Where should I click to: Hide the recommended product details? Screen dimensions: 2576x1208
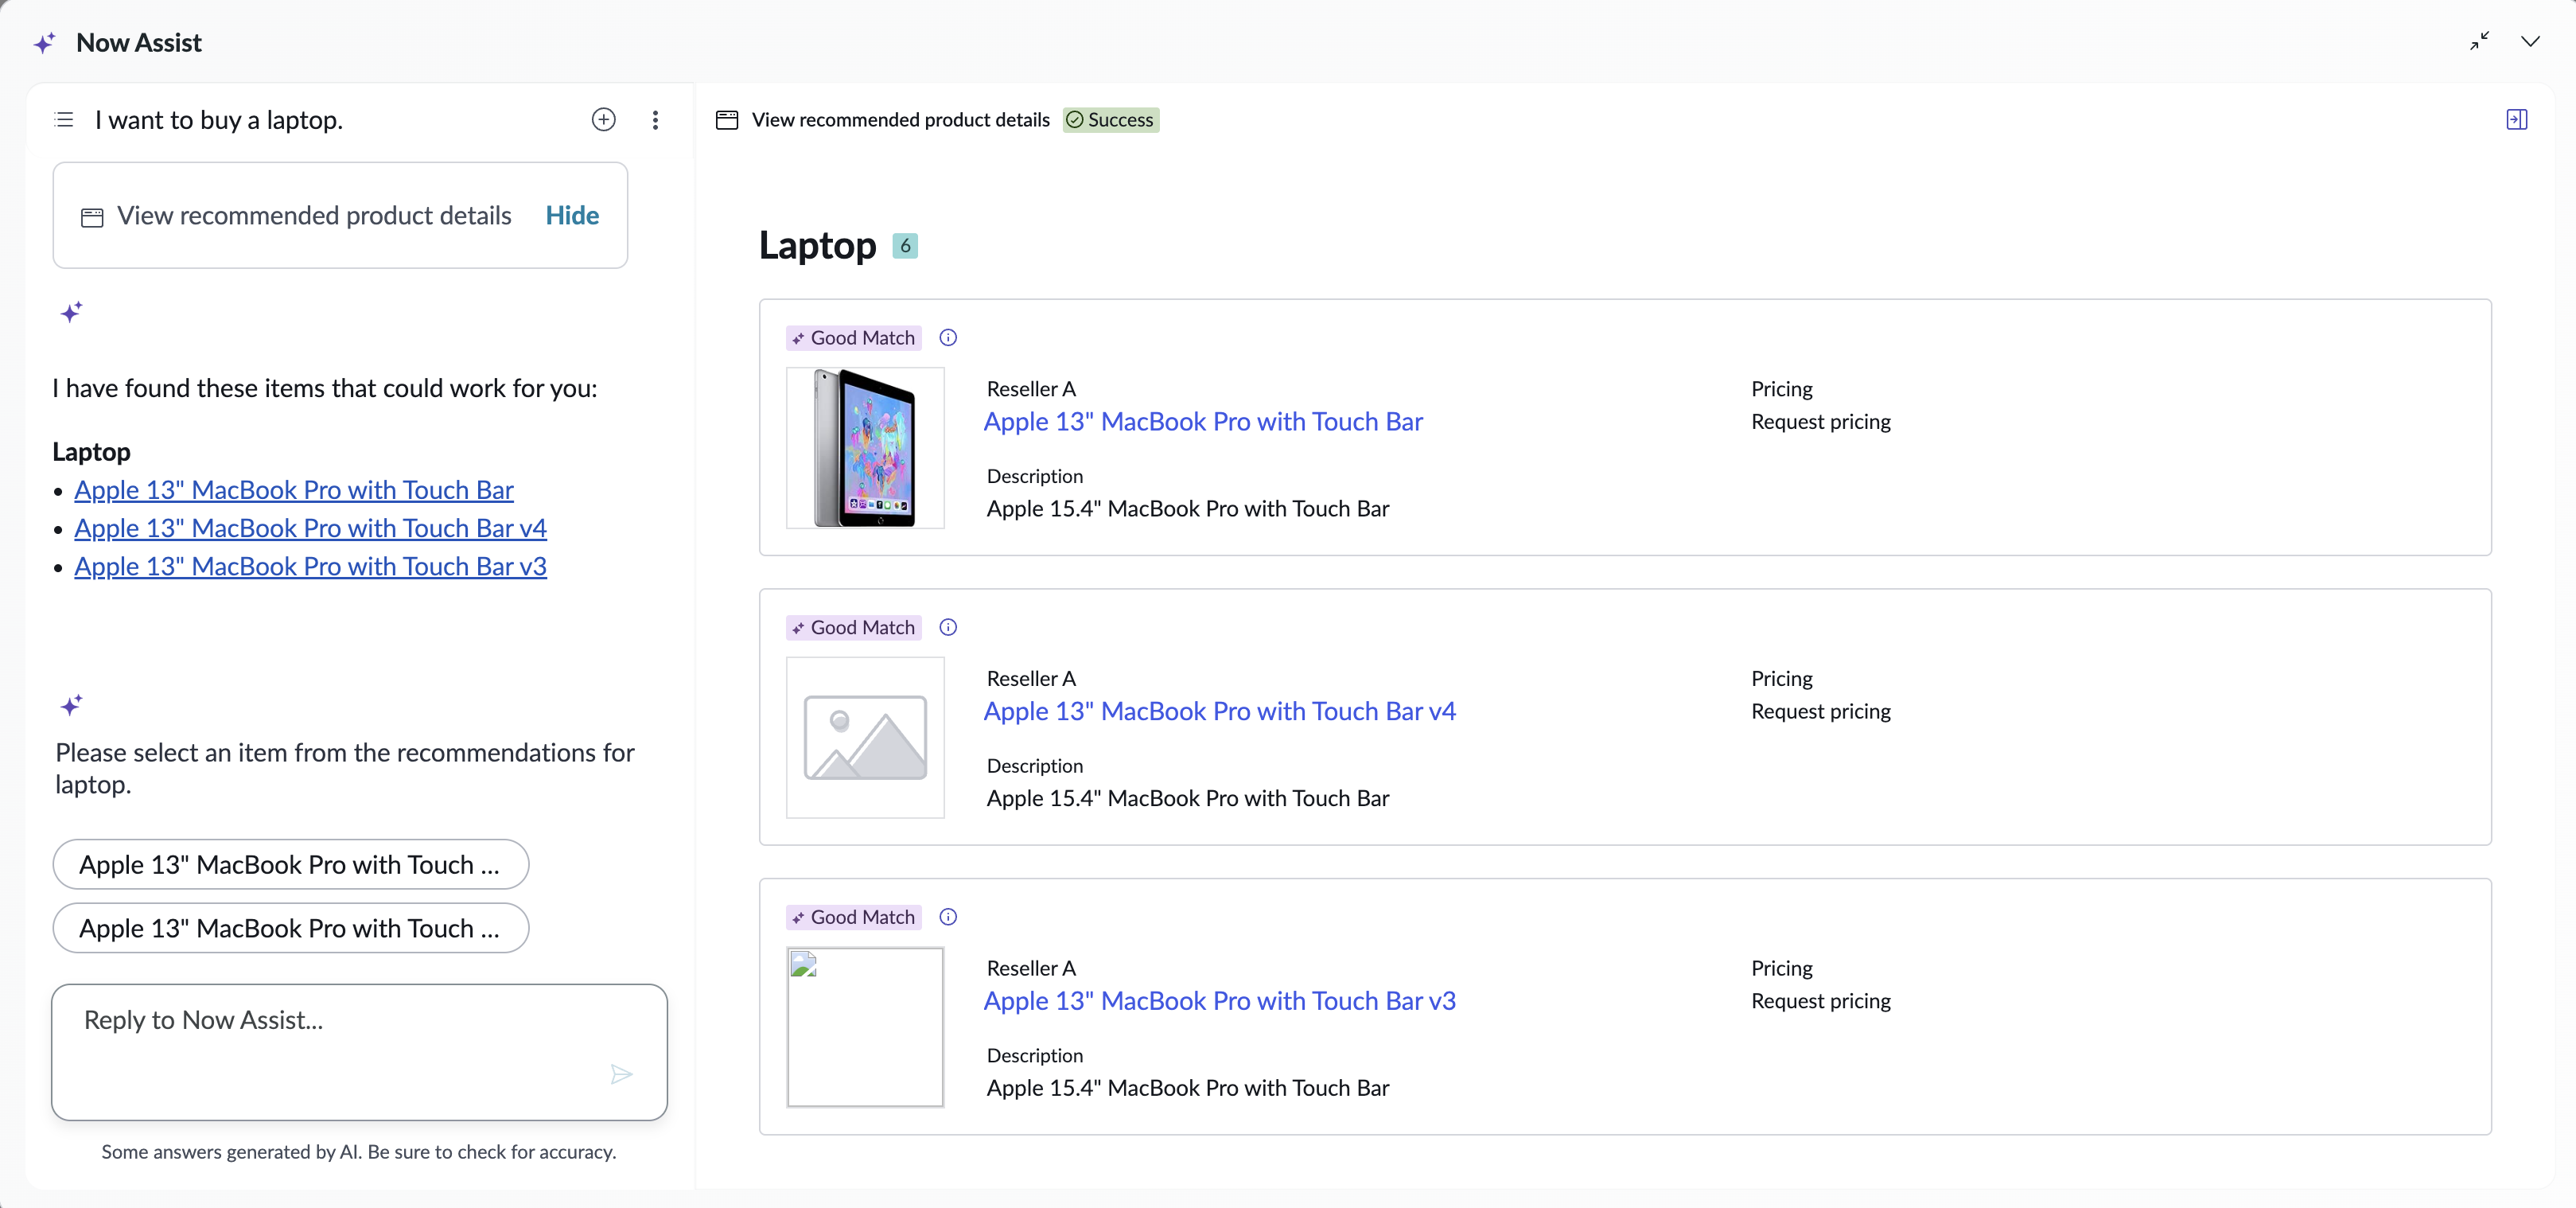pos(572,216)
